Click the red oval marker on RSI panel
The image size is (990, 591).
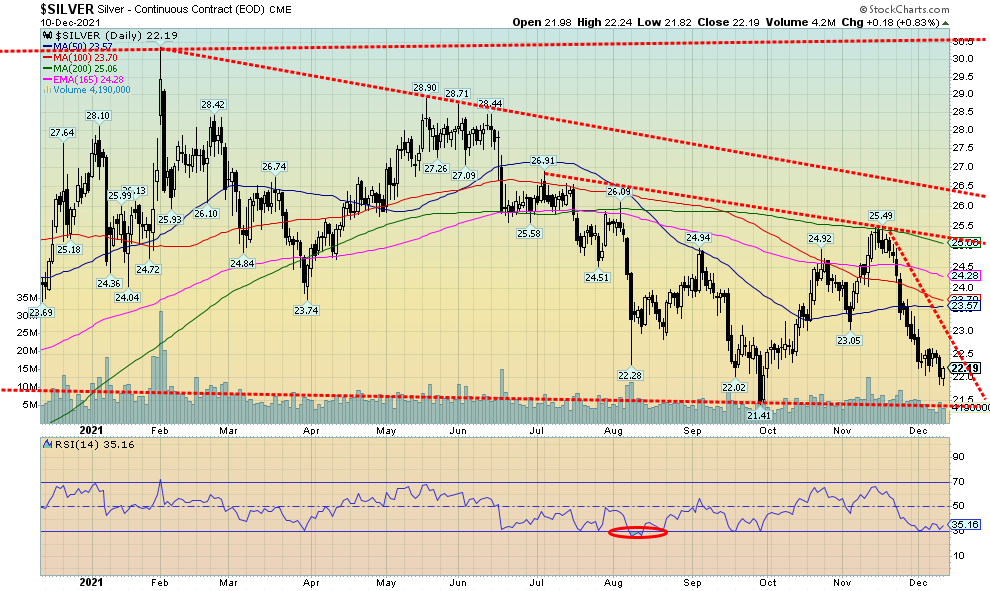[637, 532]
